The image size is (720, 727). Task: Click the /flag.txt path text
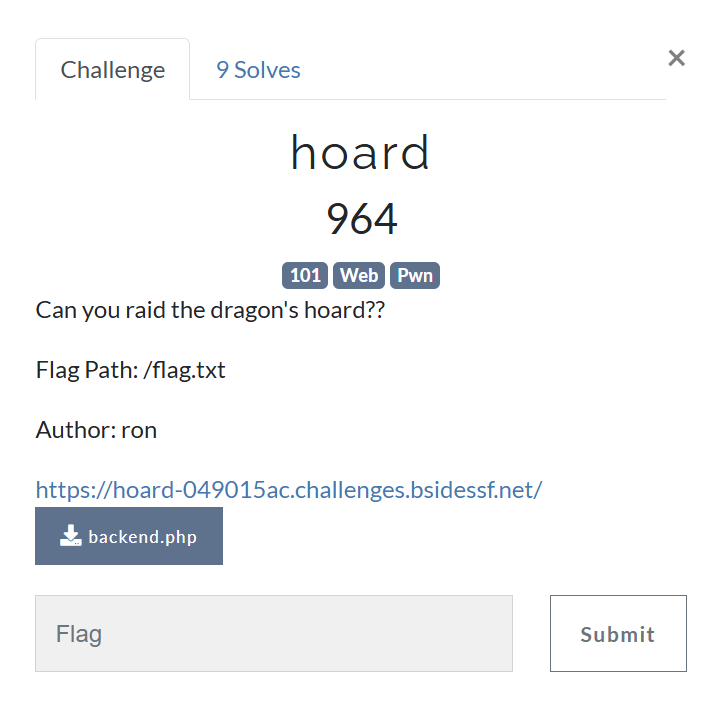click(185, 370)
